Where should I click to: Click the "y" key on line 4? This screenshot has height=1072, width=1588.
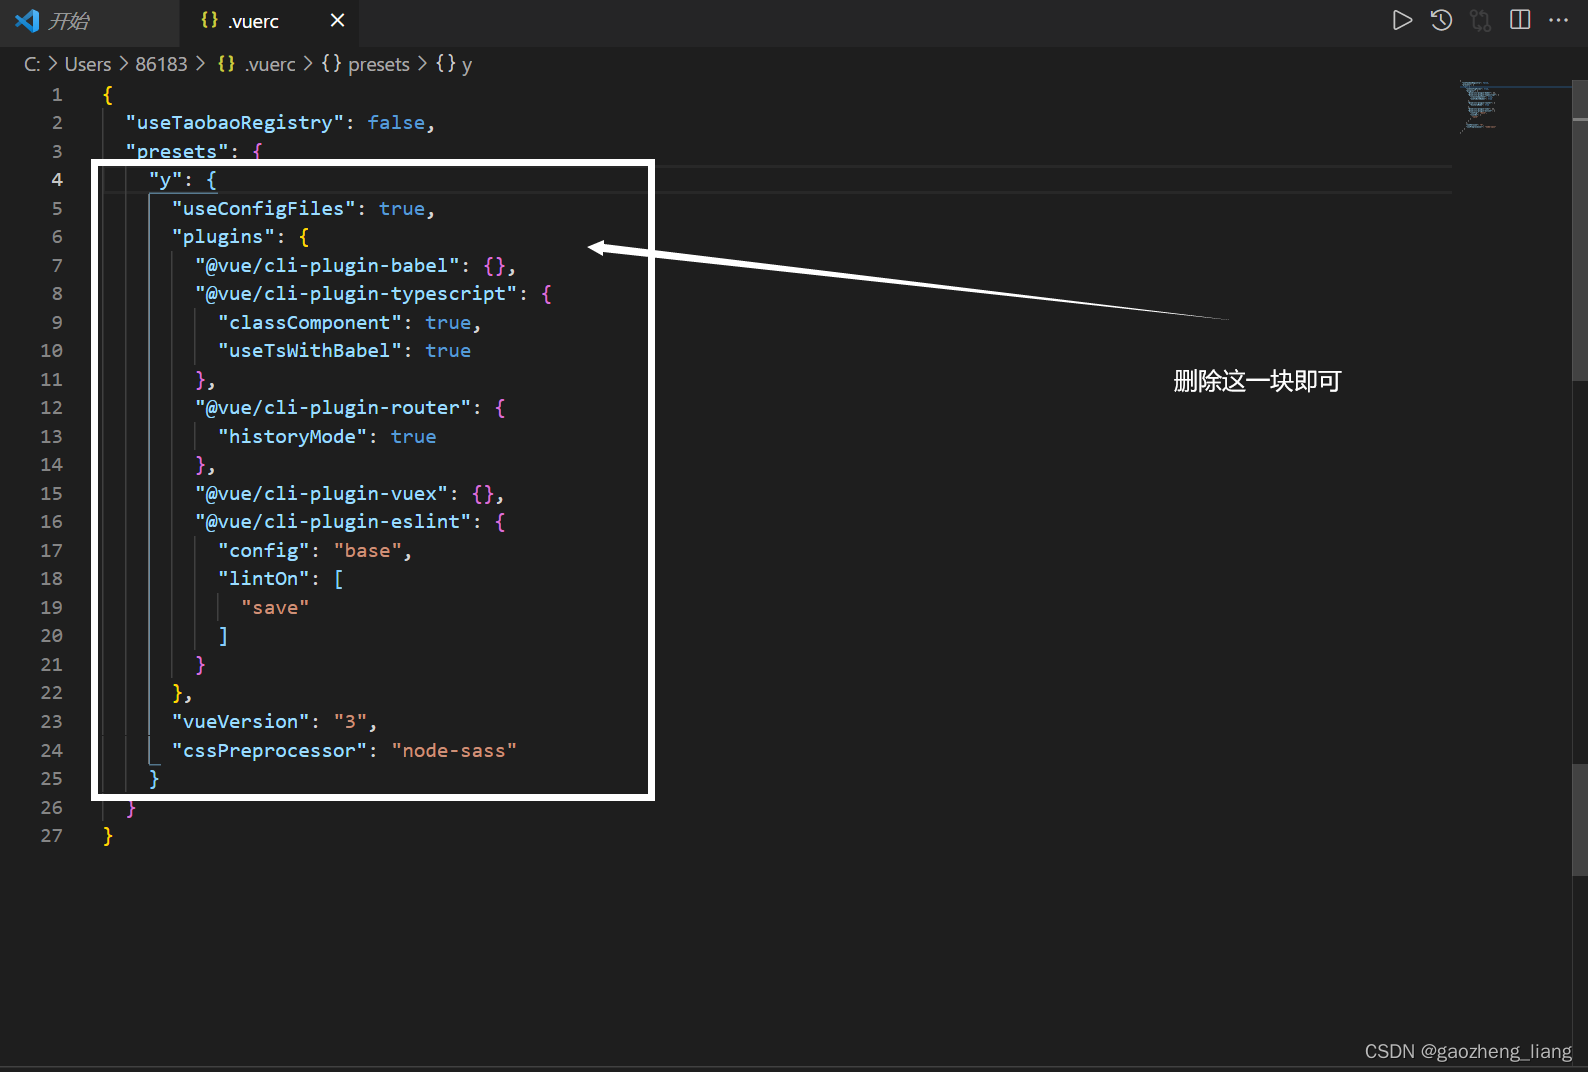[165, 180]
